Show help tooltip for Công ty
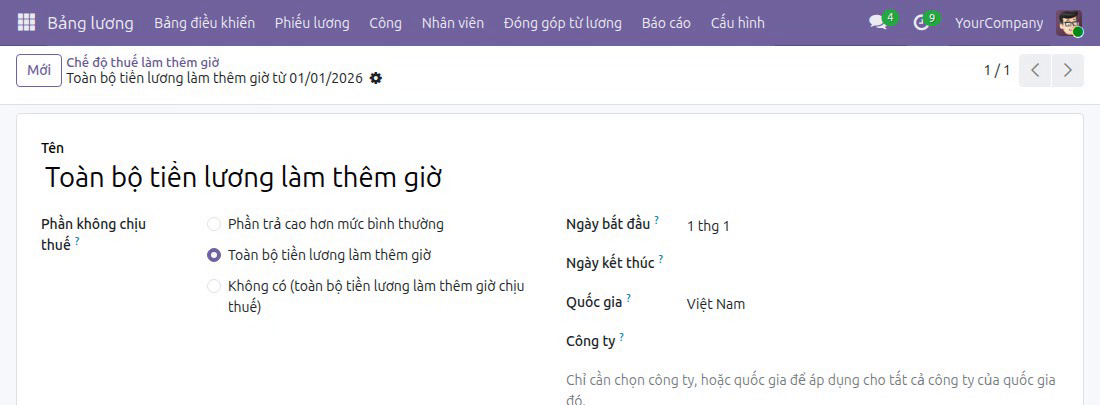Image resolution: width=1100 pixels, height=405 pixels. [x=622, y=338]
